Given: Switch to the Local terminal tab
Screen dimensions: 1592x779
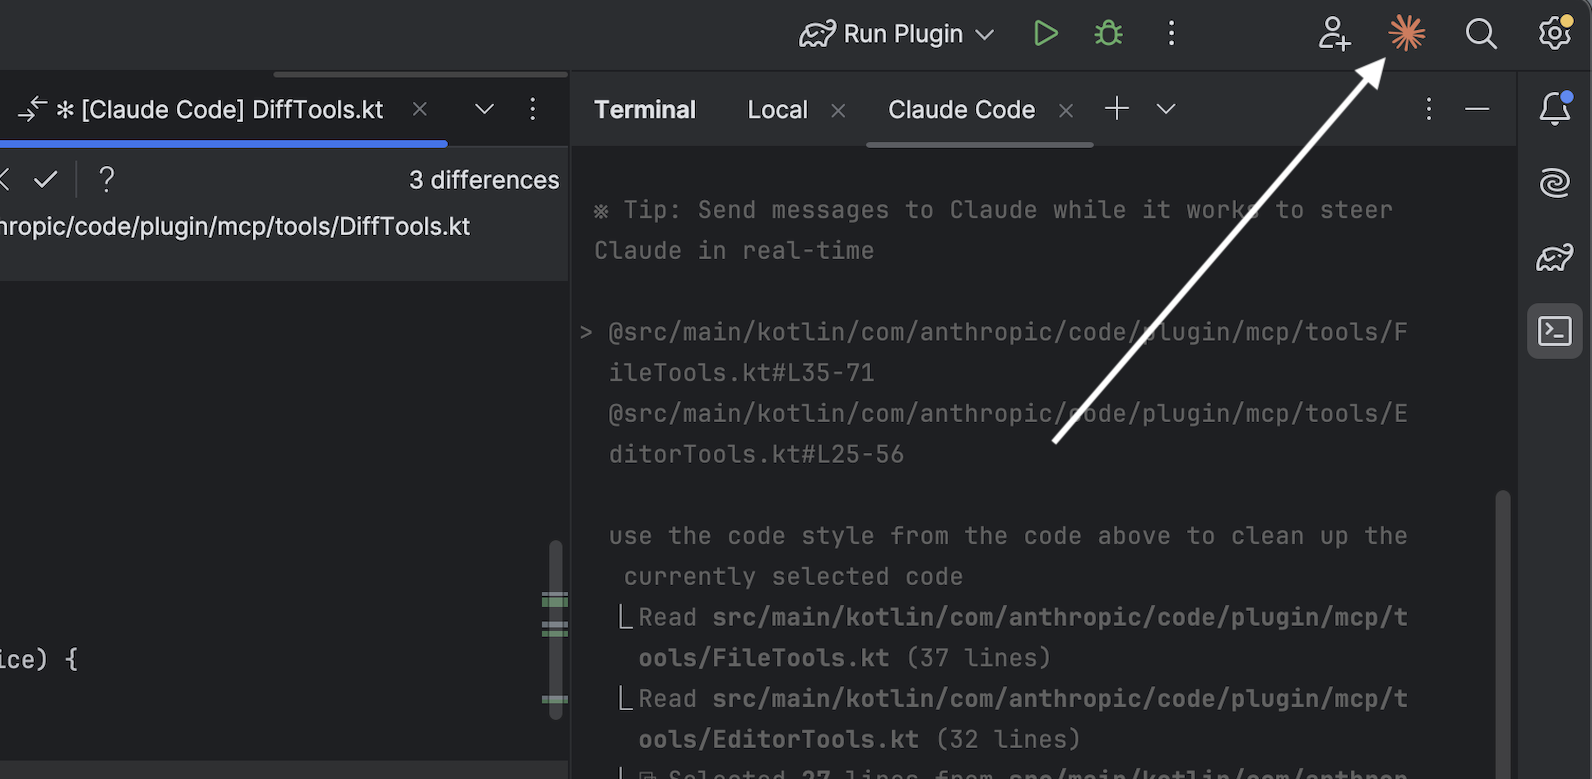Looking at the screenshot, I should 777,110.
